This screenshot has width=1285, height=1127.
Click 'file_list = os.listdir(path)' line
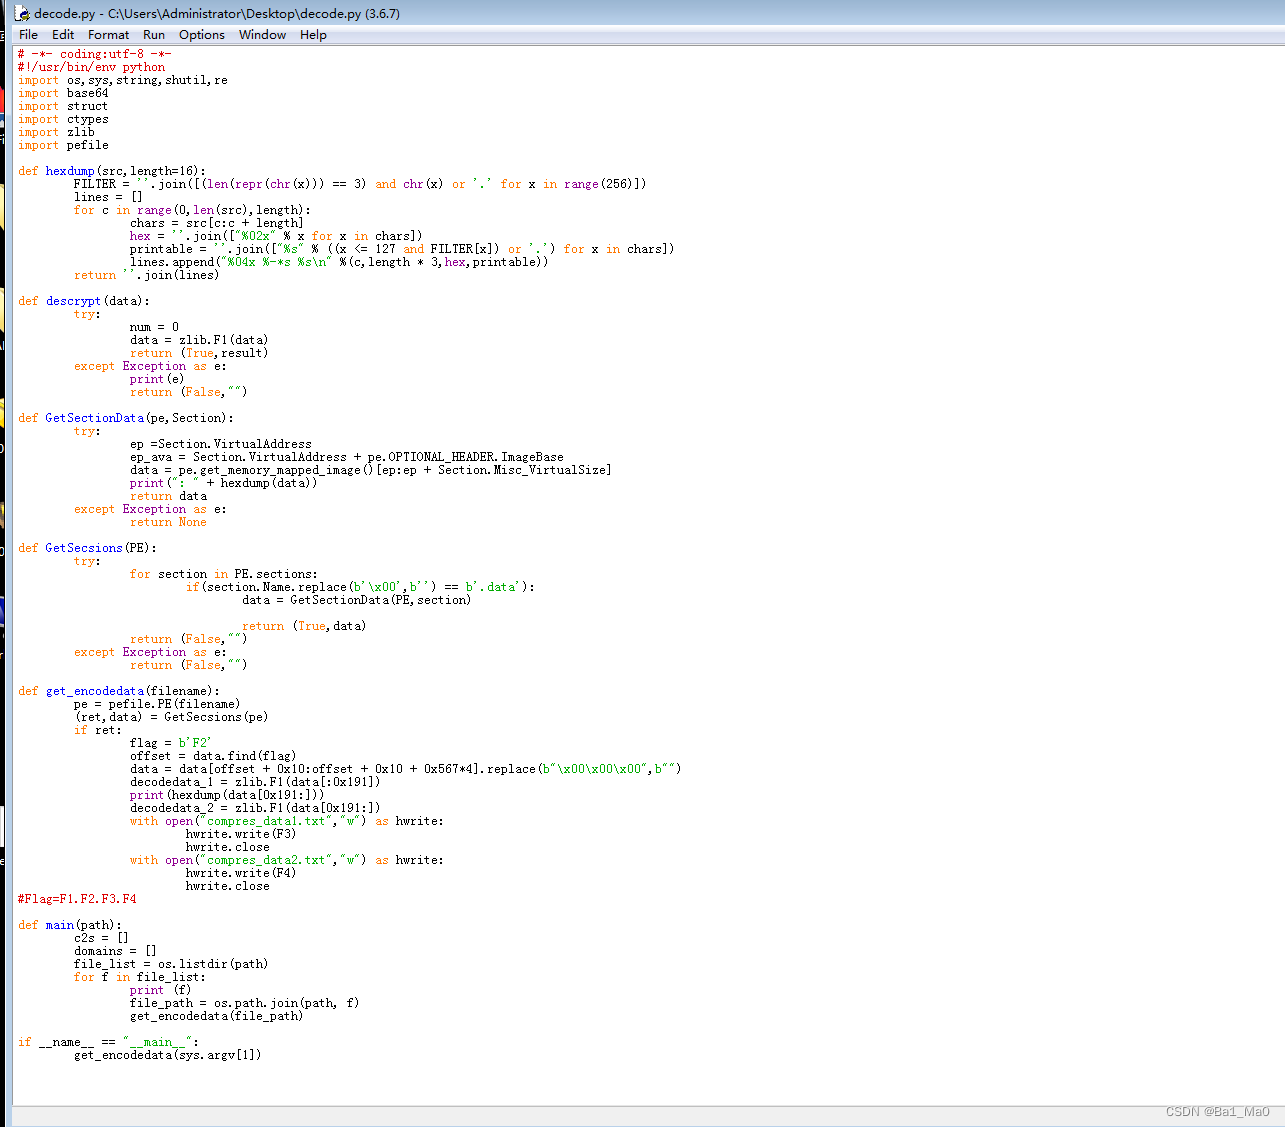(x=171, y=964)
